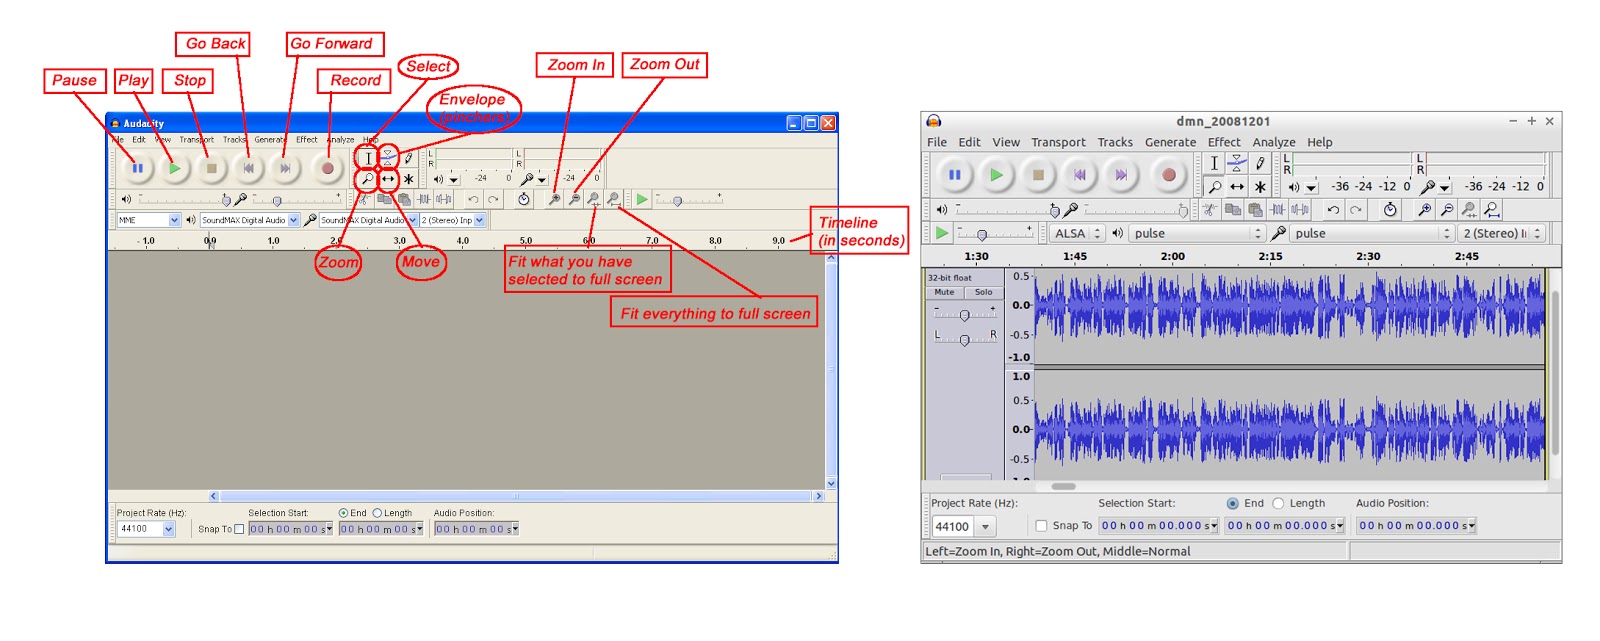Screen dimensions: 1600x641
Task: Open the ALSA audio host dropdown
Action: click(1076, 233)
